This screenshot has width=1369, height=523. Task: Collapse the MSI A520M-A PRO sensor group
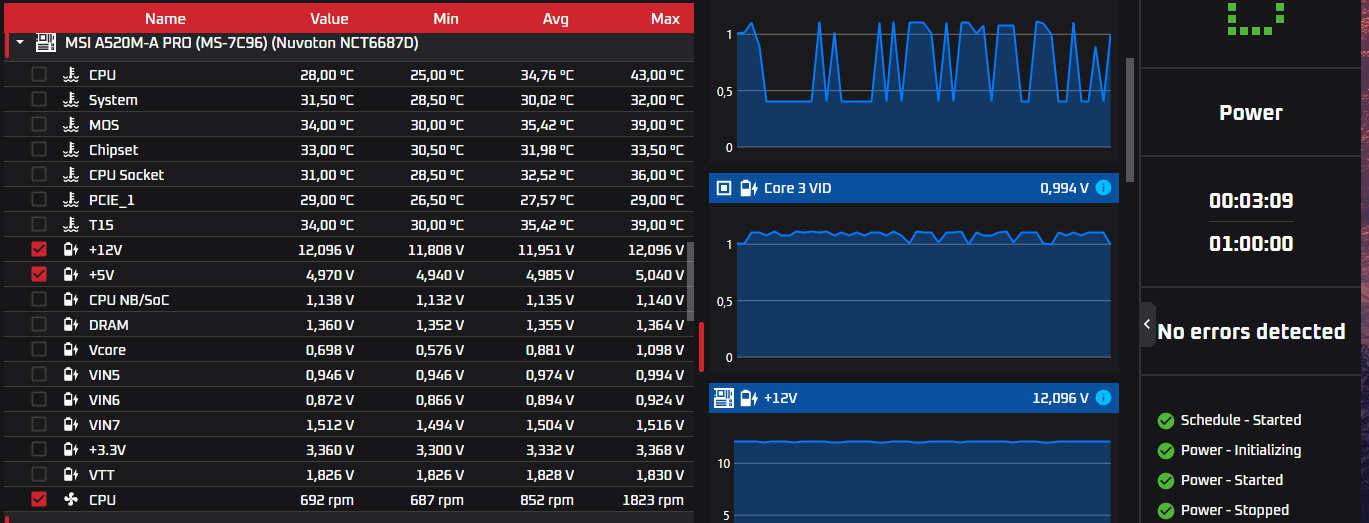point(20,43)
